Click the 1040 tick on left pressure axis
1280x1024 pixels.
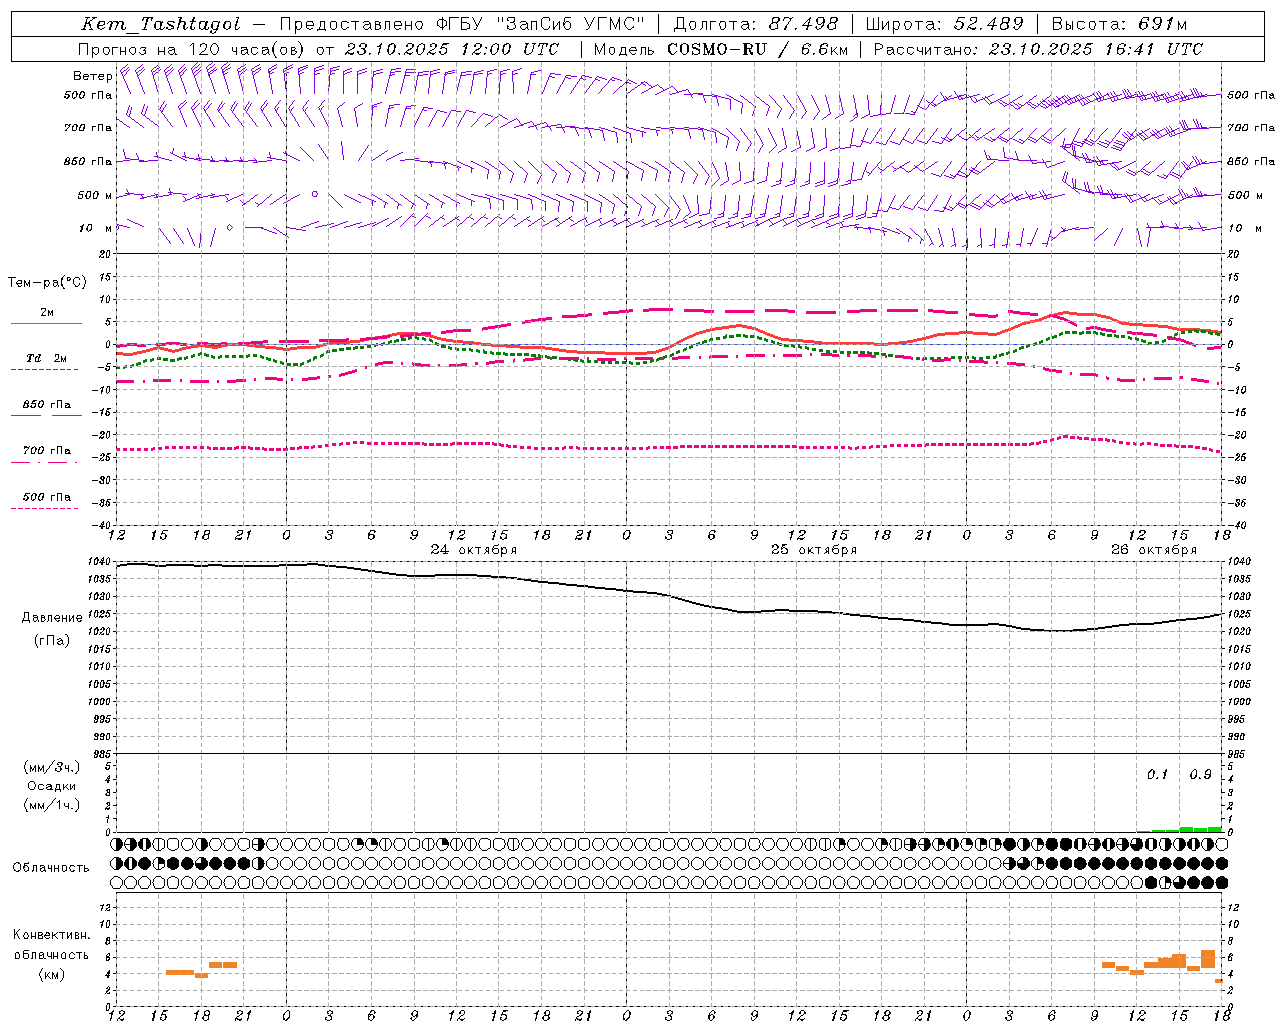(x=100, y=562)
